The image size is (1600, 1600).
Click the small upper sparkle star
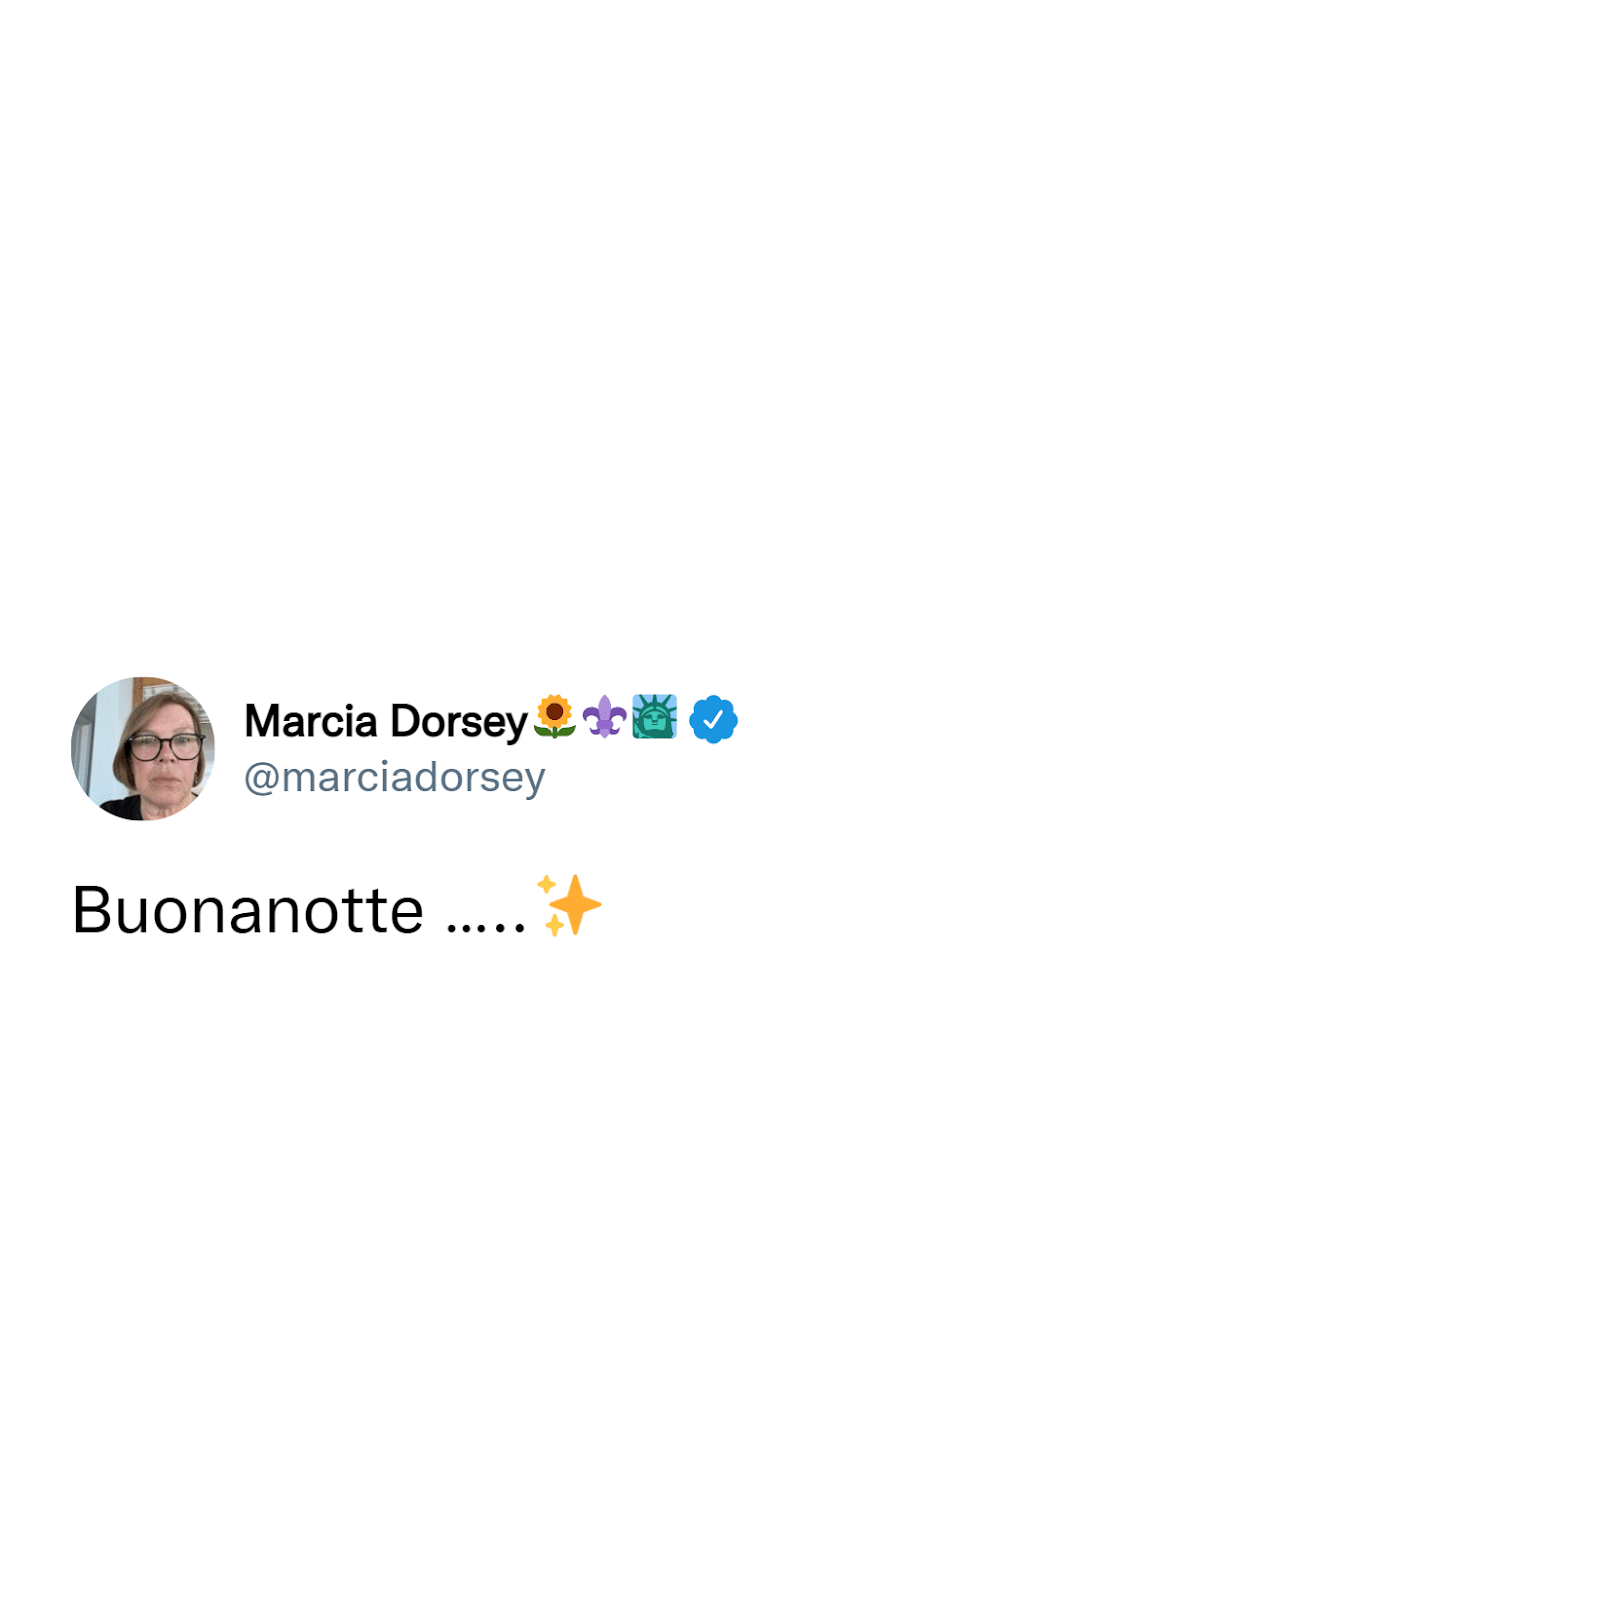[546, 884]
